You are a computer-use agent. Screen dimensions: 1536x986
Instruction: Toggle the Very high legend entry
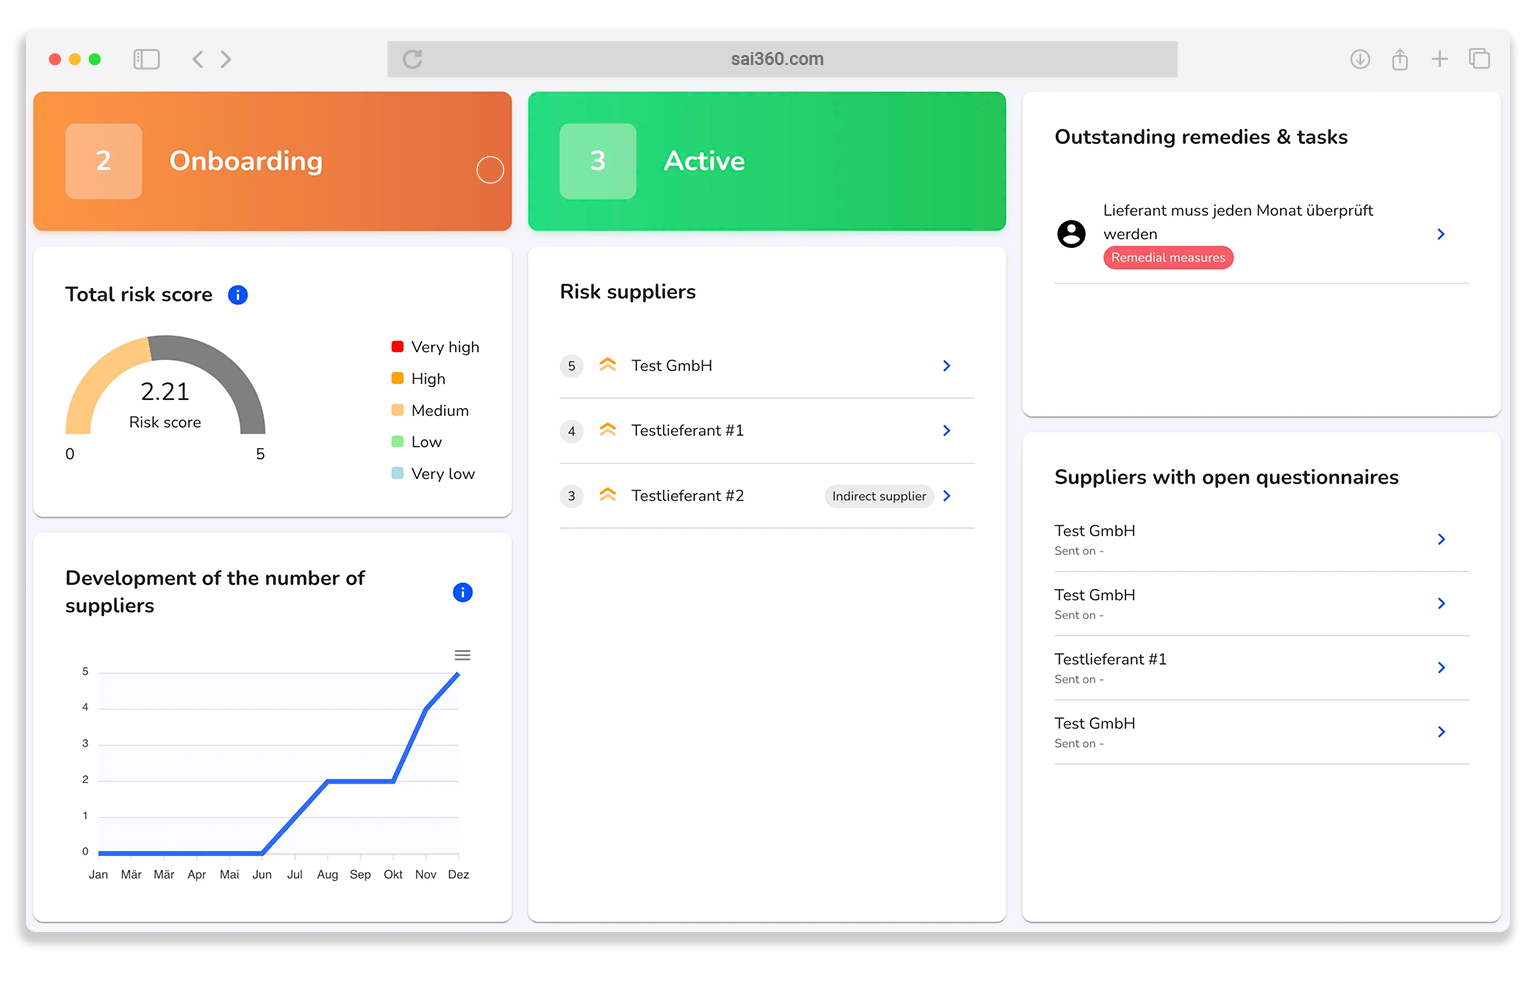(x=435, y=347)
